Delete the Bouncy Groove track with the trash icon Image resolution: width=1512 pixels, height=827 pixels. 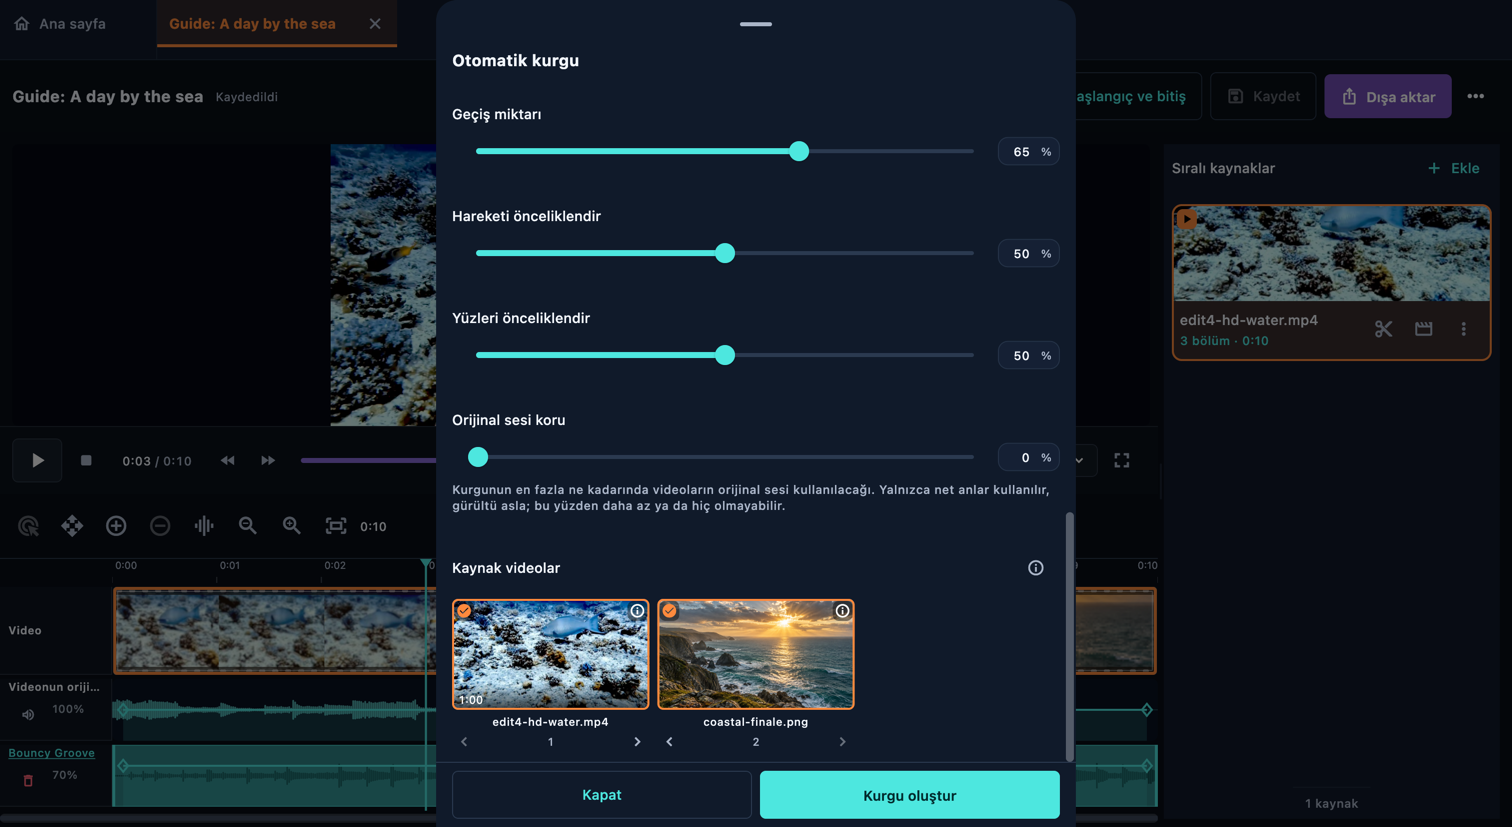pos(28,780)
